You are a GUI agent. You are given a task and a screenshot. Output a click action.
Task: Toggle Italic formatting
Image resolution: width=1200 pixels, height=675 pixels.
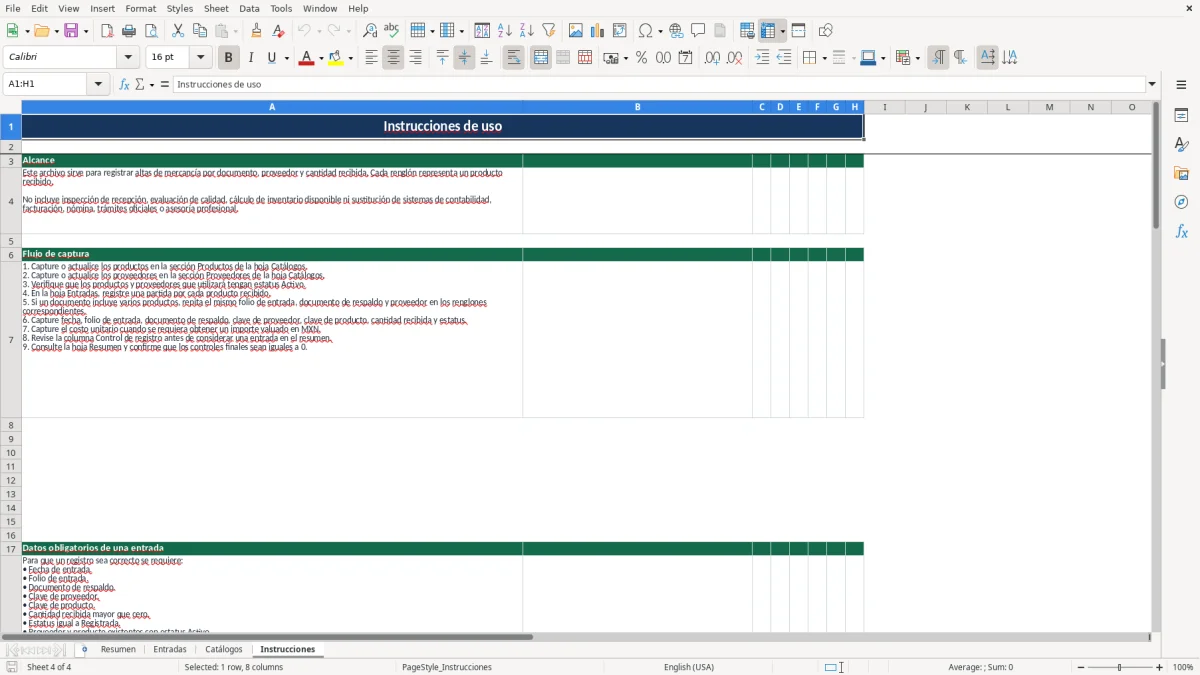pos(250,58)
